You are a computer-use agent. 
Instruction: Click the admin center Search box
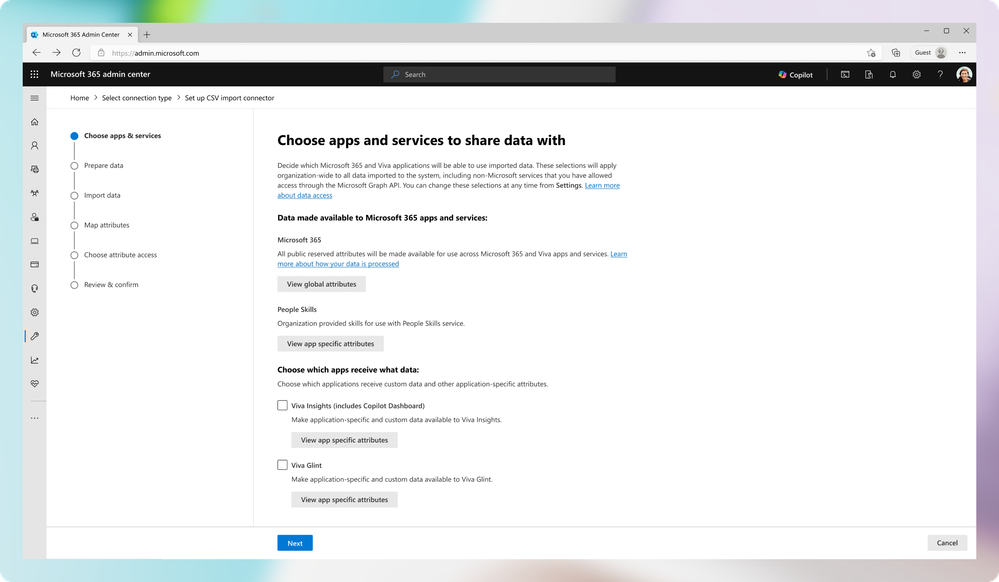[x=500, y=75]
